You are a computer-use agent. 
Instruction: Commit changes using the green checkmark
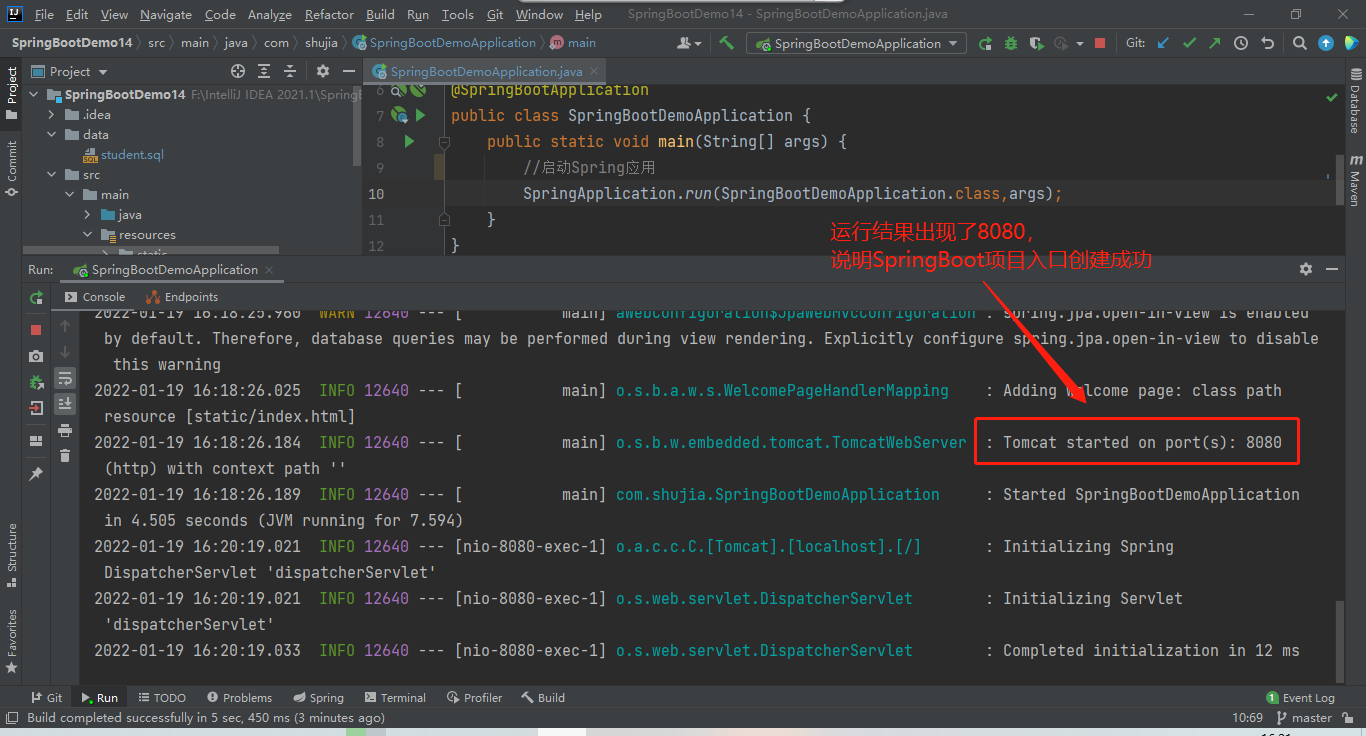(1188, 43)
